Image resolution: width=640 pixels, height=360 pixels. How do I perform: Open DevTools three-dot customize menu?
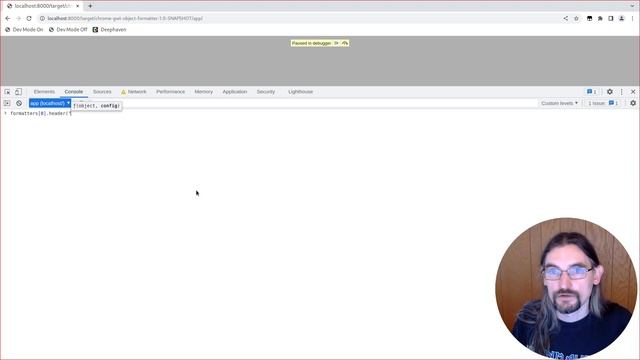coord(622,92)
